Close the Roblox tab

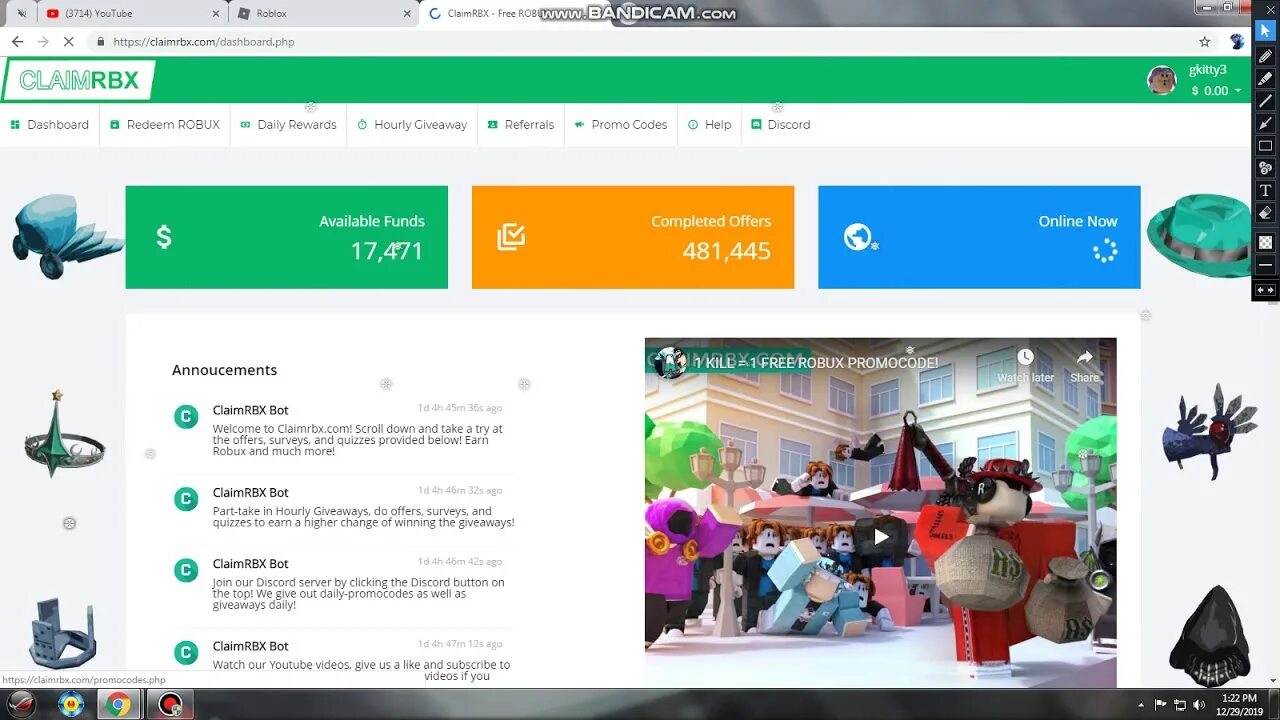[407, 14]
